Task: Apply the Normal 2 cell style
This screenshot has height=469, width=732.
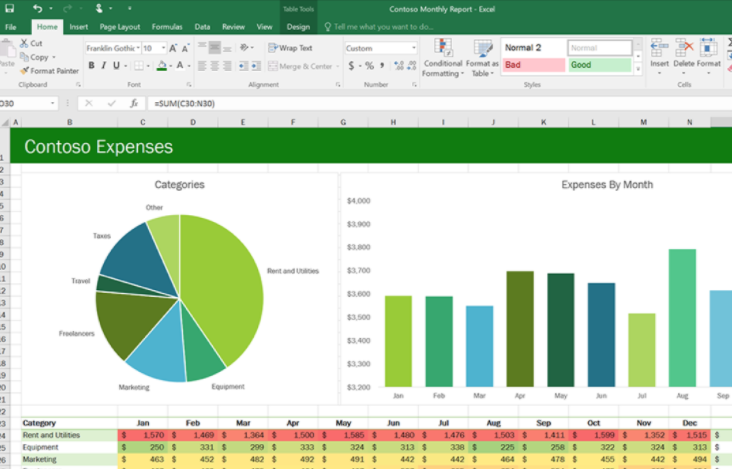Action: 534,48
